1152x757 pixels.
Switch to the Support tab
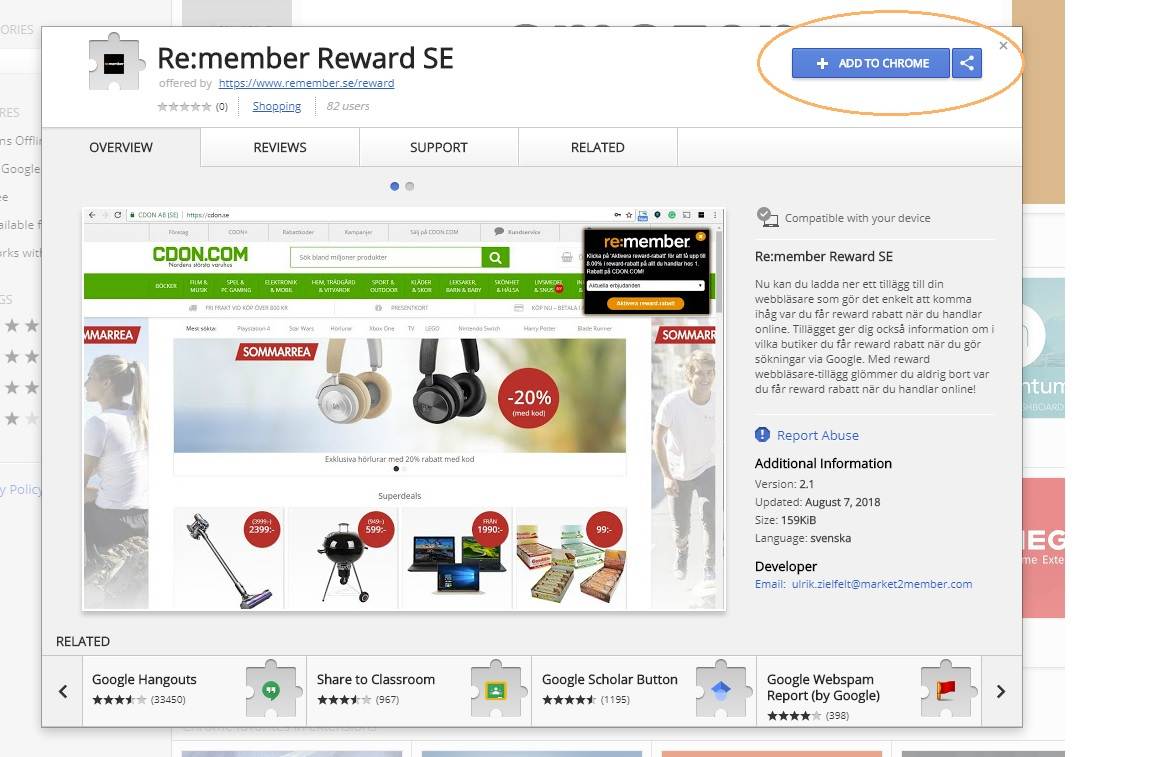tap(439, 147)
